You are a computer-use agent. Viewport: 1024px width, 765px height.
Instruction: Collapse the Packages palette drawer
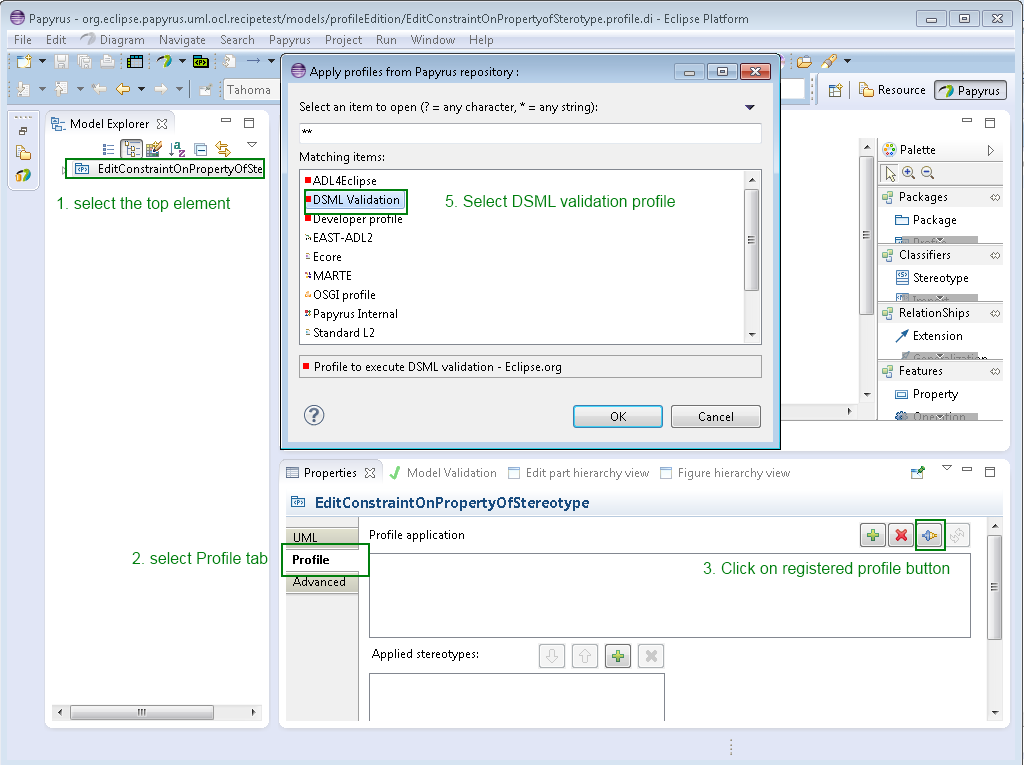(995, 197)
